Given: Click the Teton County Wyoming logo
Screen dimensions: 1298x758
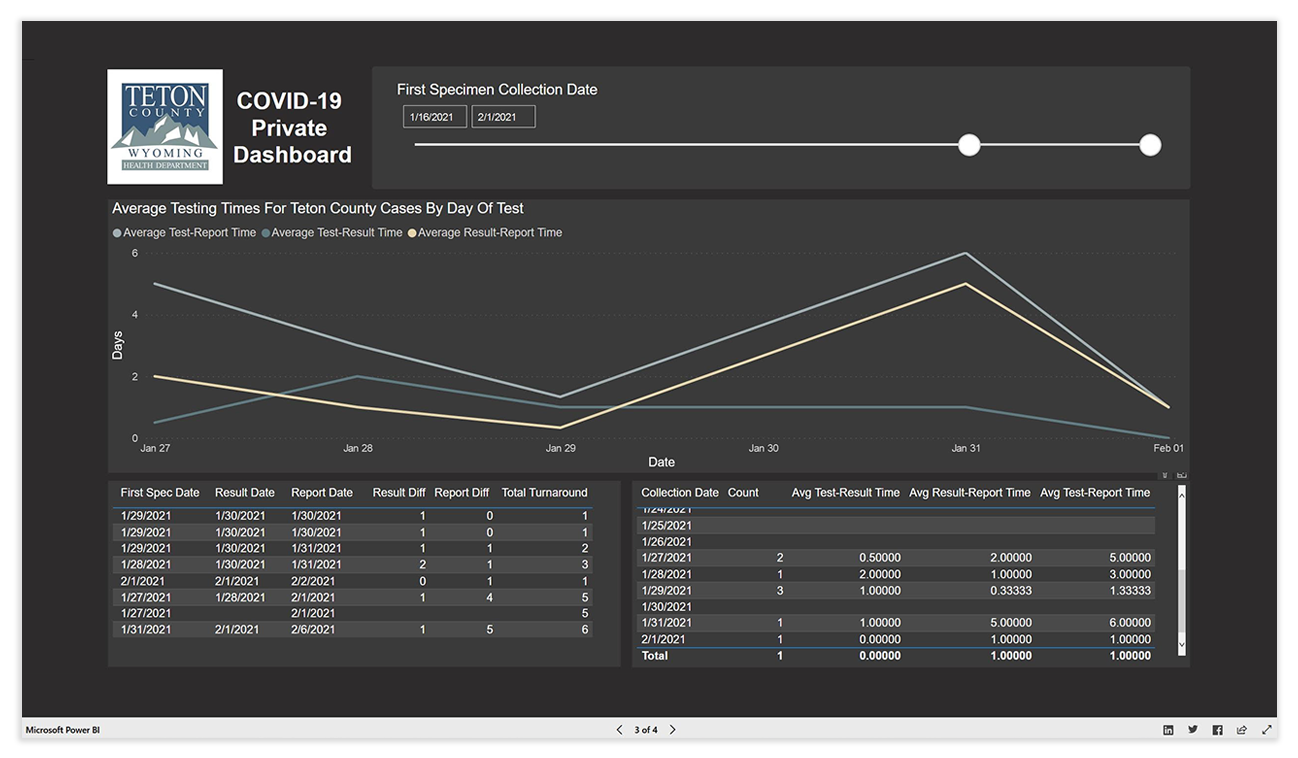Looking at the screenshot, I should point(165,126).
